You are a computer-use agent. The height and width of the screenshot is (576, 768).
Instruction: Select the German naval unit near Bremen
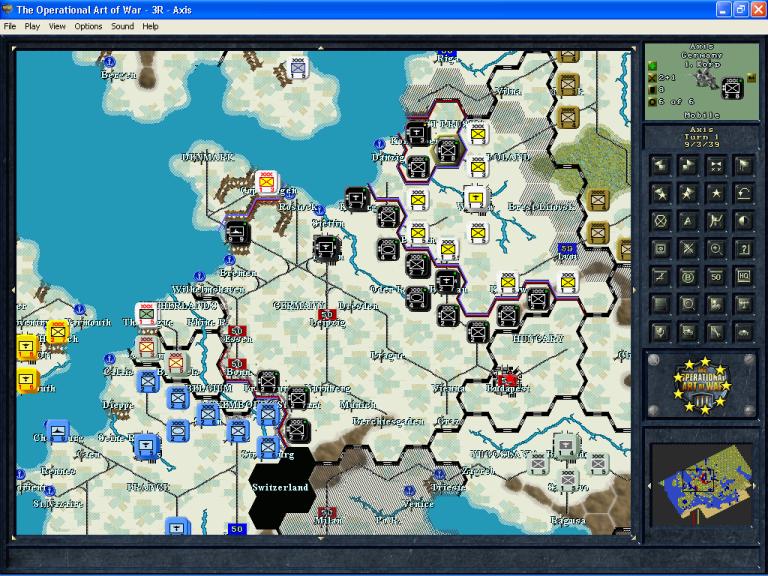(238, 233)
